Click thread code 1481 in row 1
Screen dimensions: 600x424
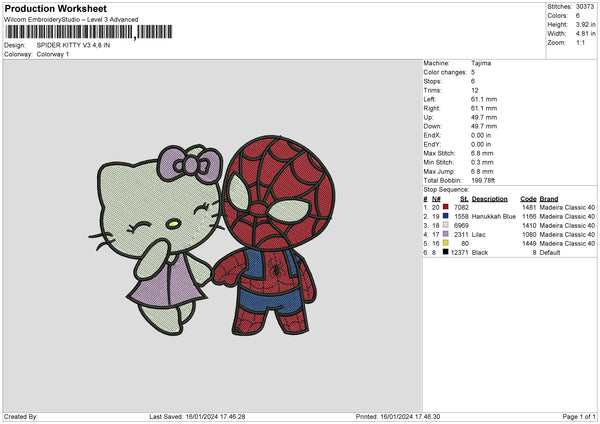(529, 207)
